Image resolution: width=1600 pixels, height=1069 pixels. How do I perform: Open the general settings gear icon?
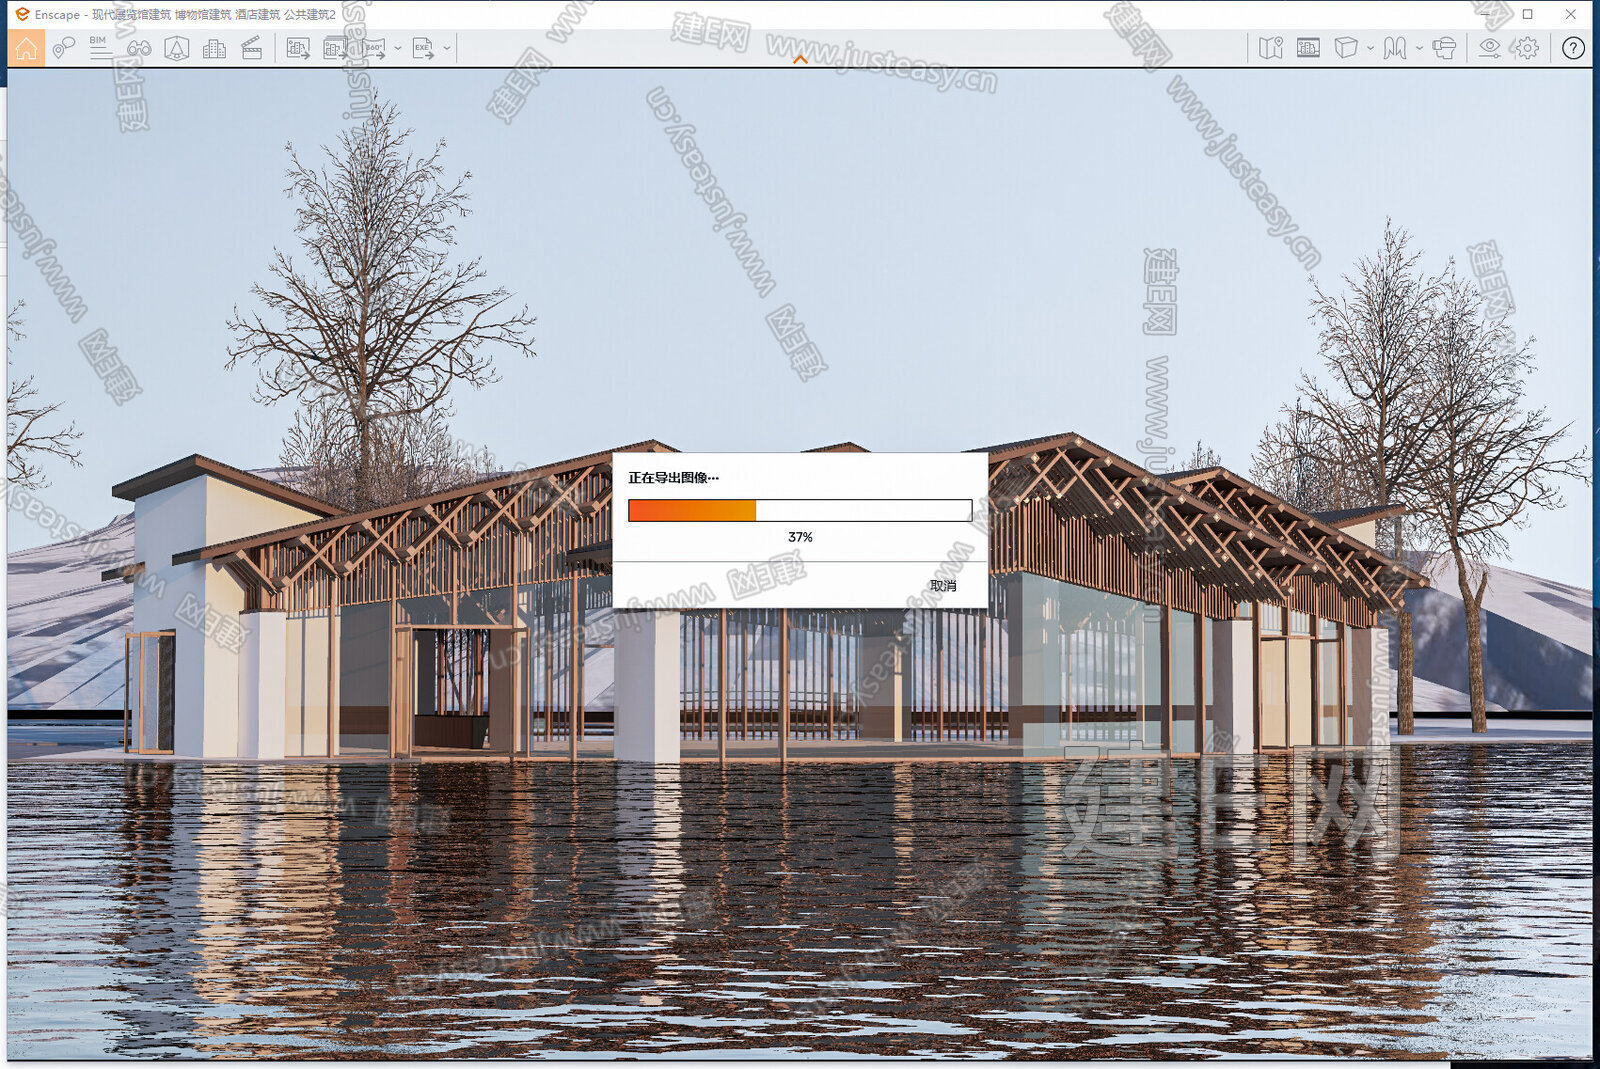click(1527, 48)
